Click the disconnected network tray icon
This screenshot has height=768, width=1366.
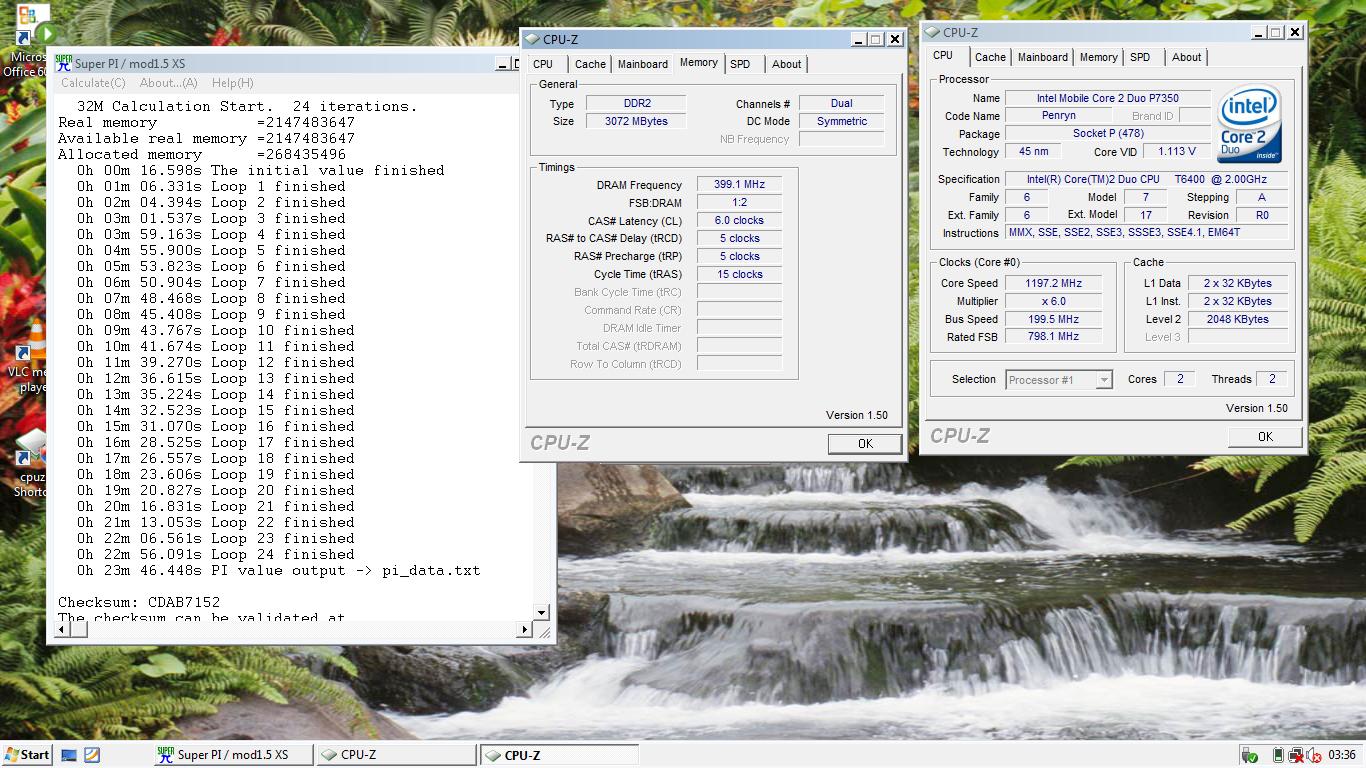pos(1296,755)
